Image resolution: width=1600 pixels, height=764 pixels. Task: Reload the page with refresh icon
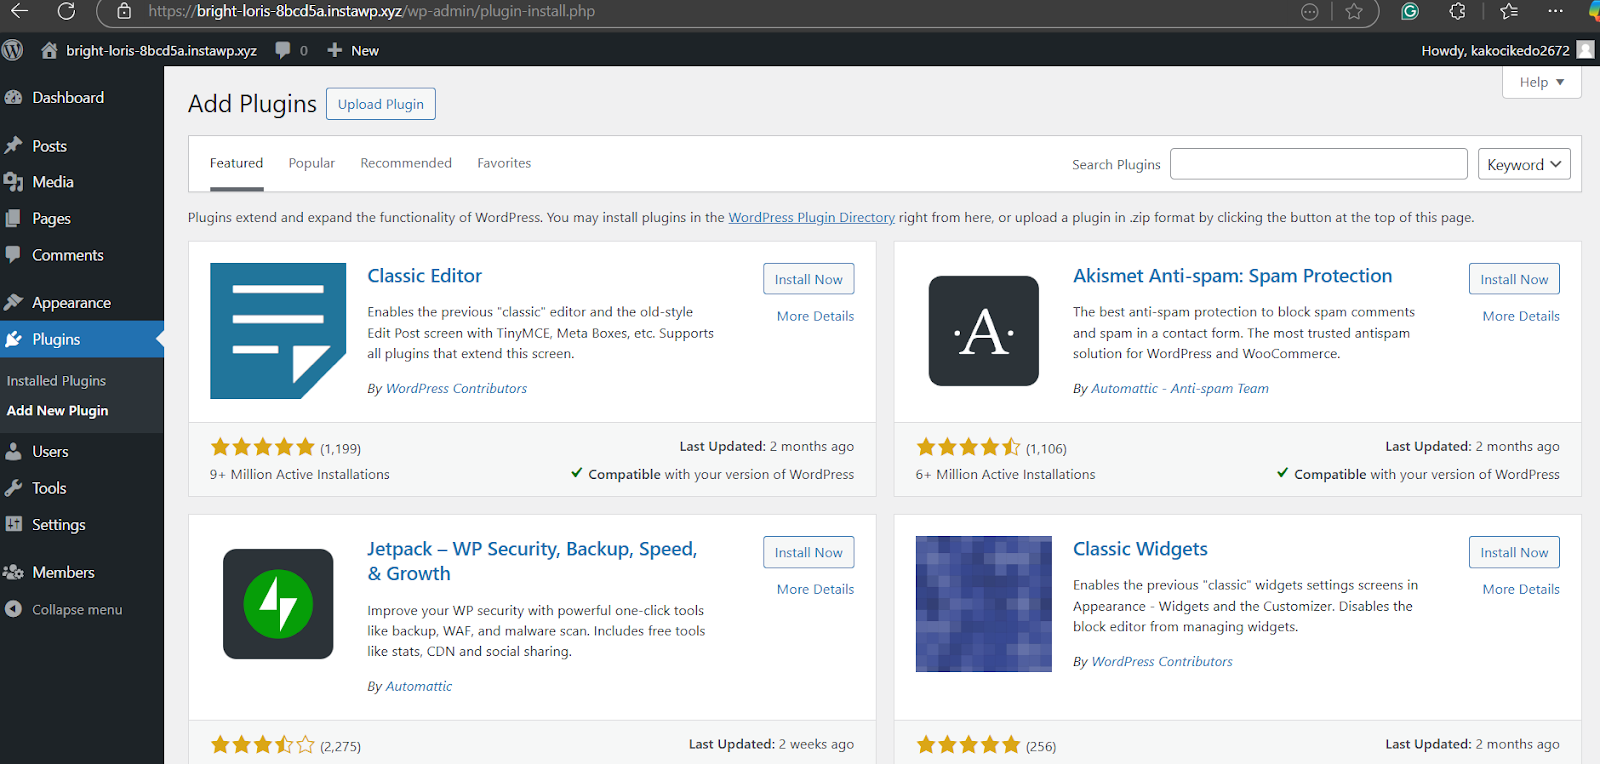pyautogui.click(x=66, y=11)
